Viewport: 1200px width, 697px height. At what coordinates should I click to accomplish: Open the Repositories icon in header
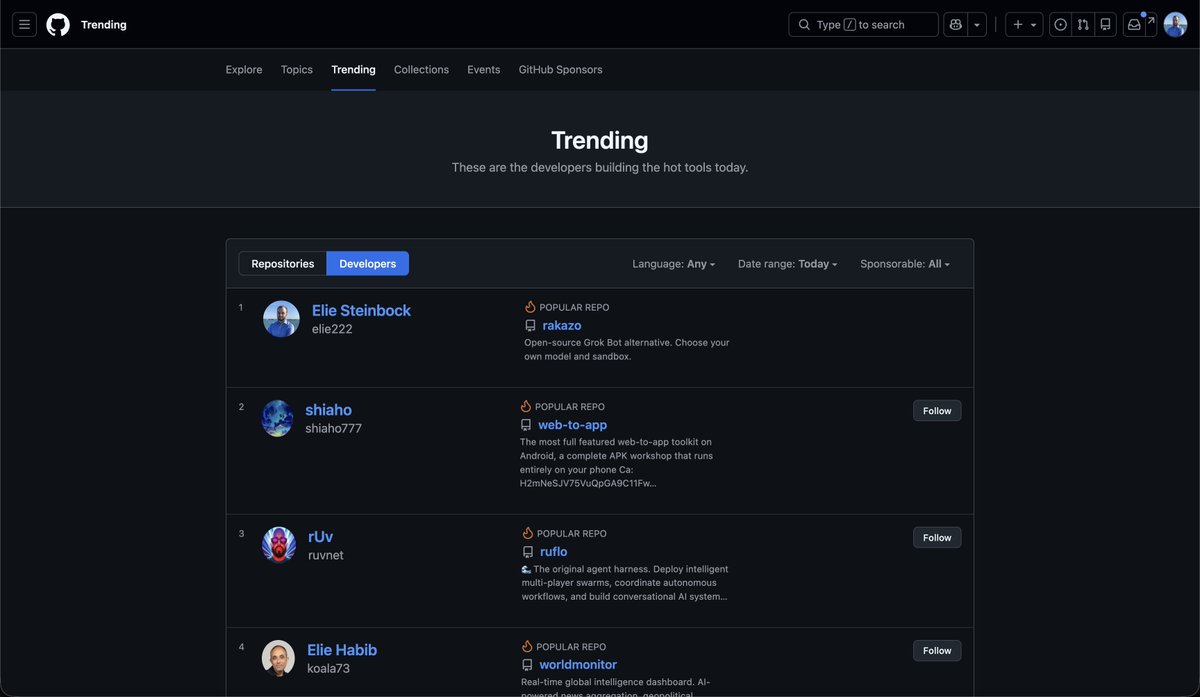tap(1105, 24)
